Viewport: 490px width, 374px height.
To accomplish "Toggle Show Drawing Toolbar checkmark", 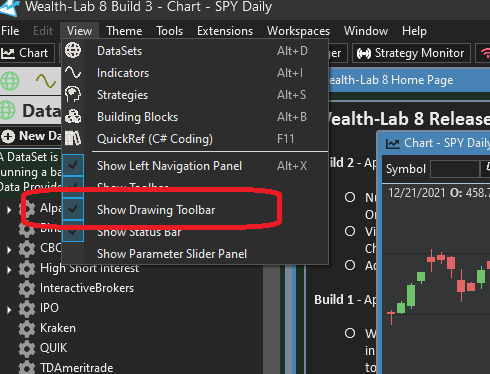I will [73, 209].
